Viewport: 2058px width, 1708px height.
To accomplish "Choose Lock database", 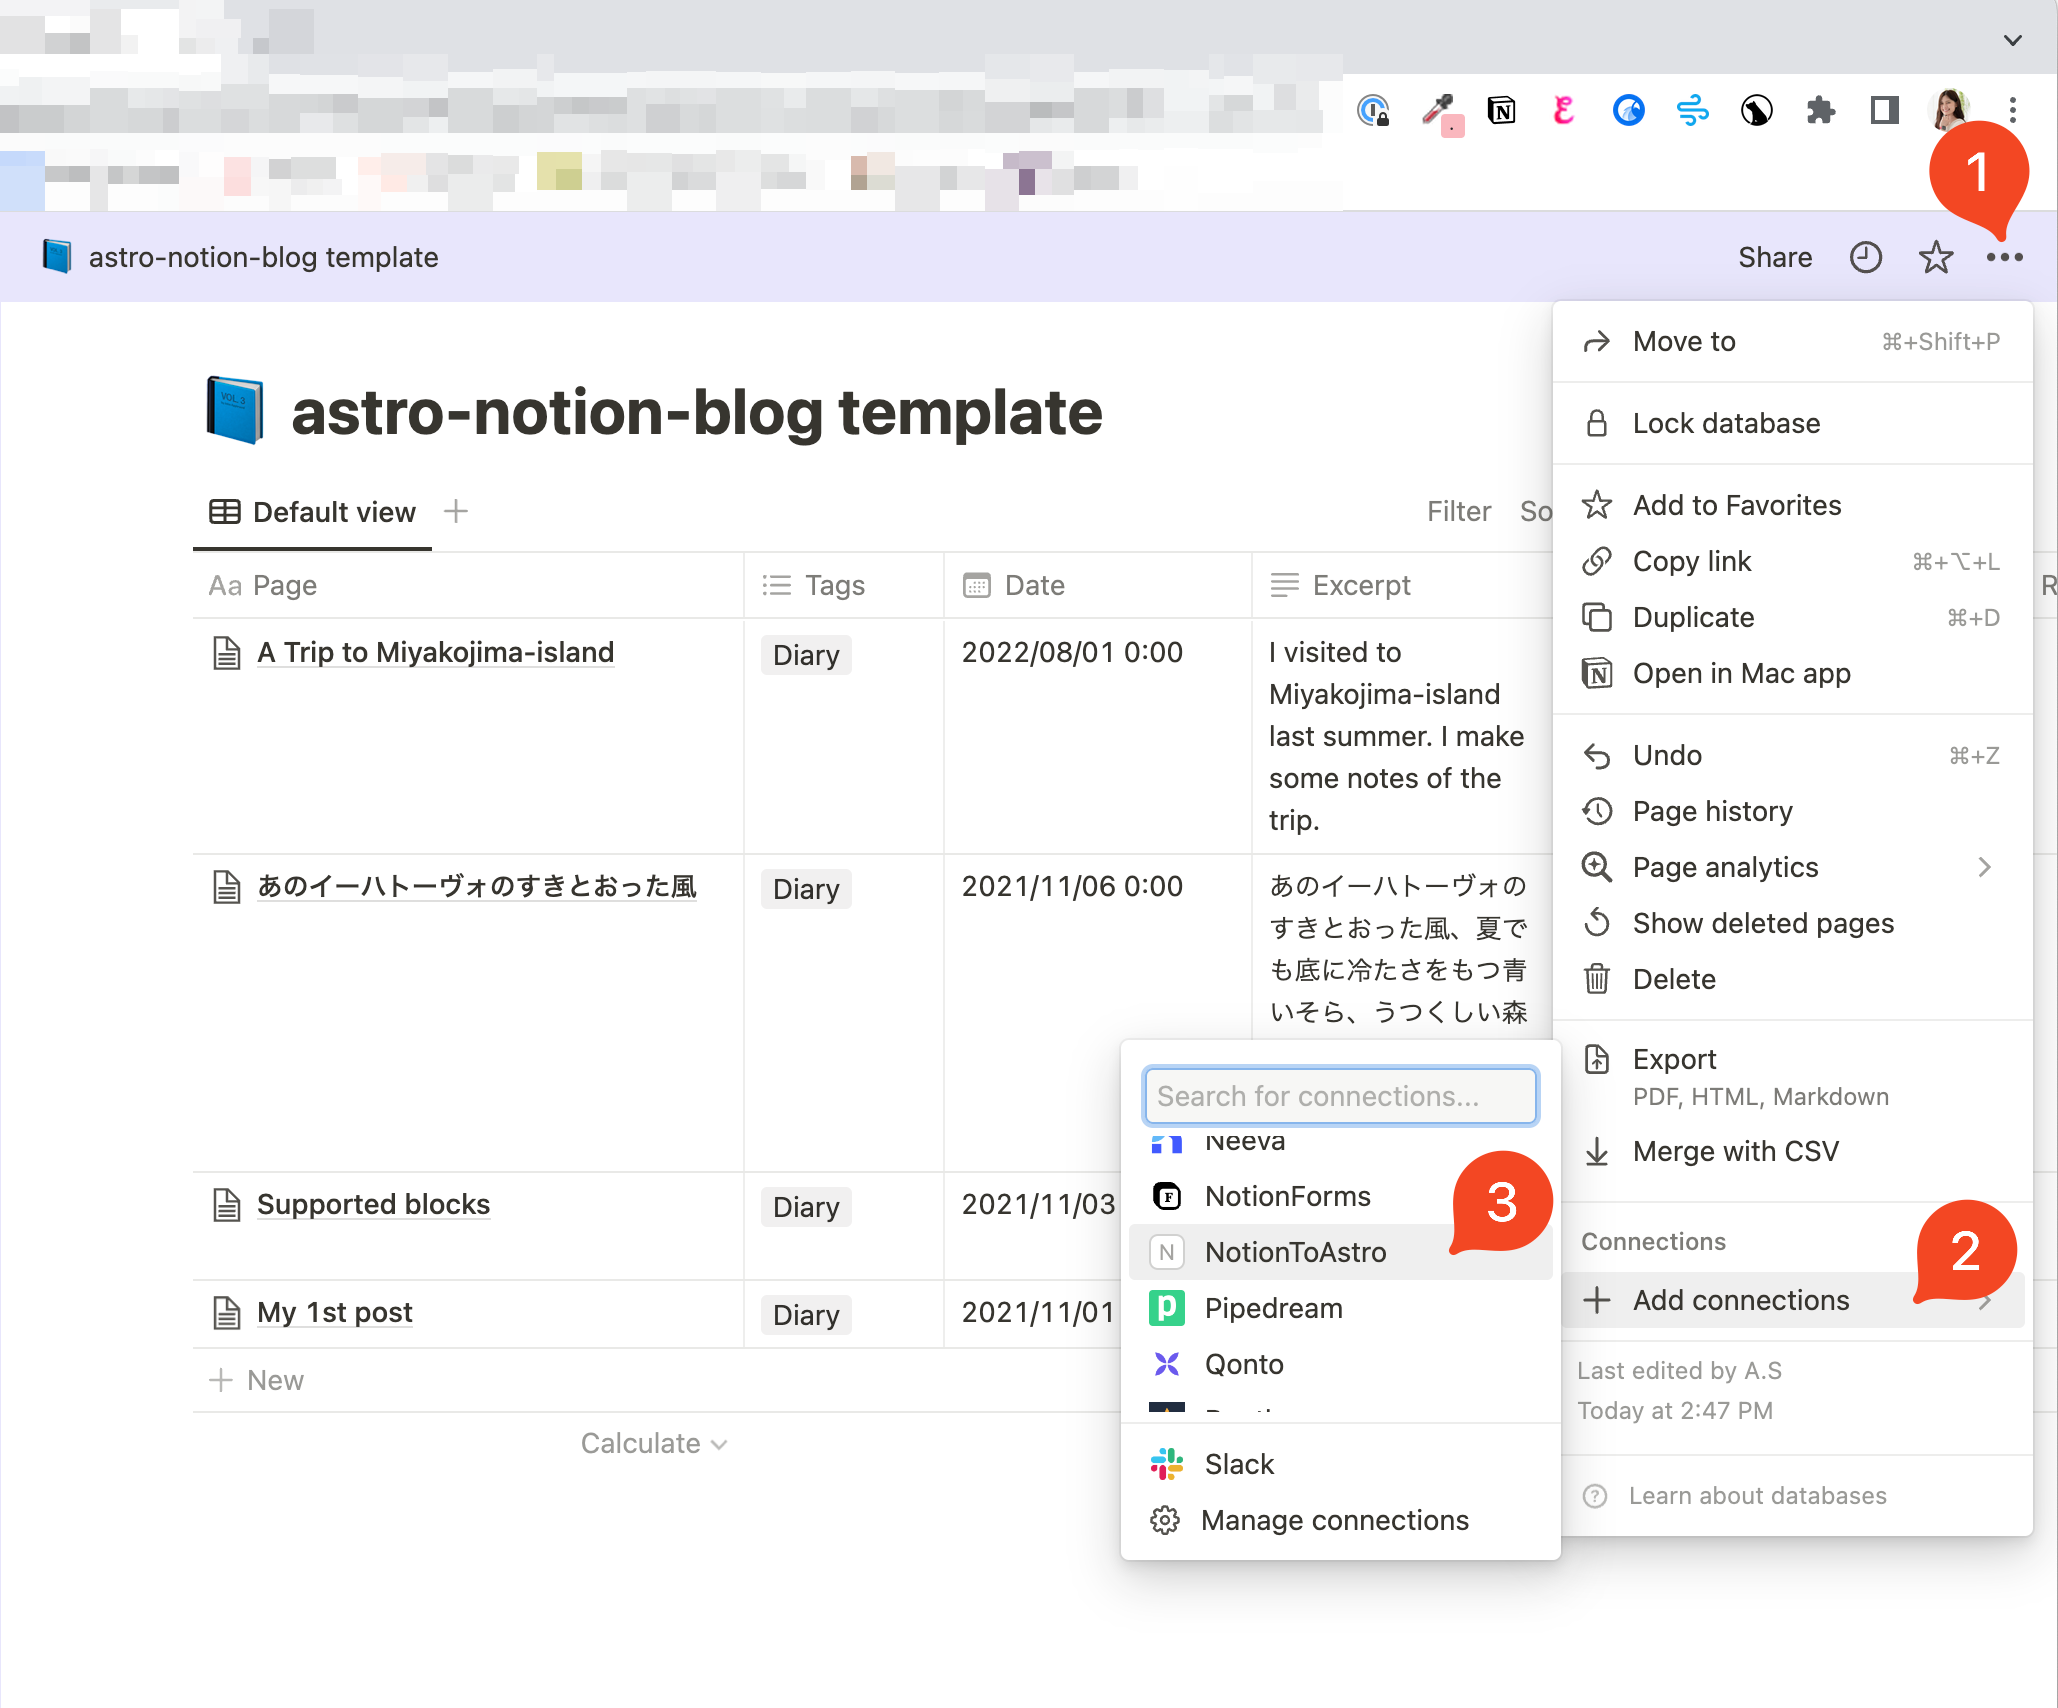I will (1792, 423).
